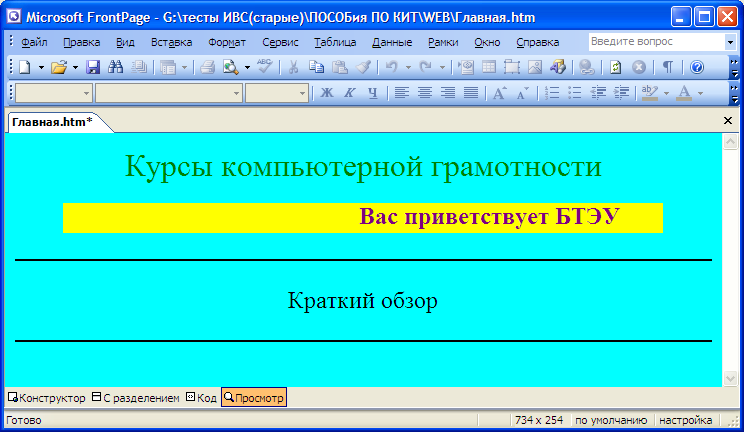Open the Drawing toolbar icon

coord(558,67)
